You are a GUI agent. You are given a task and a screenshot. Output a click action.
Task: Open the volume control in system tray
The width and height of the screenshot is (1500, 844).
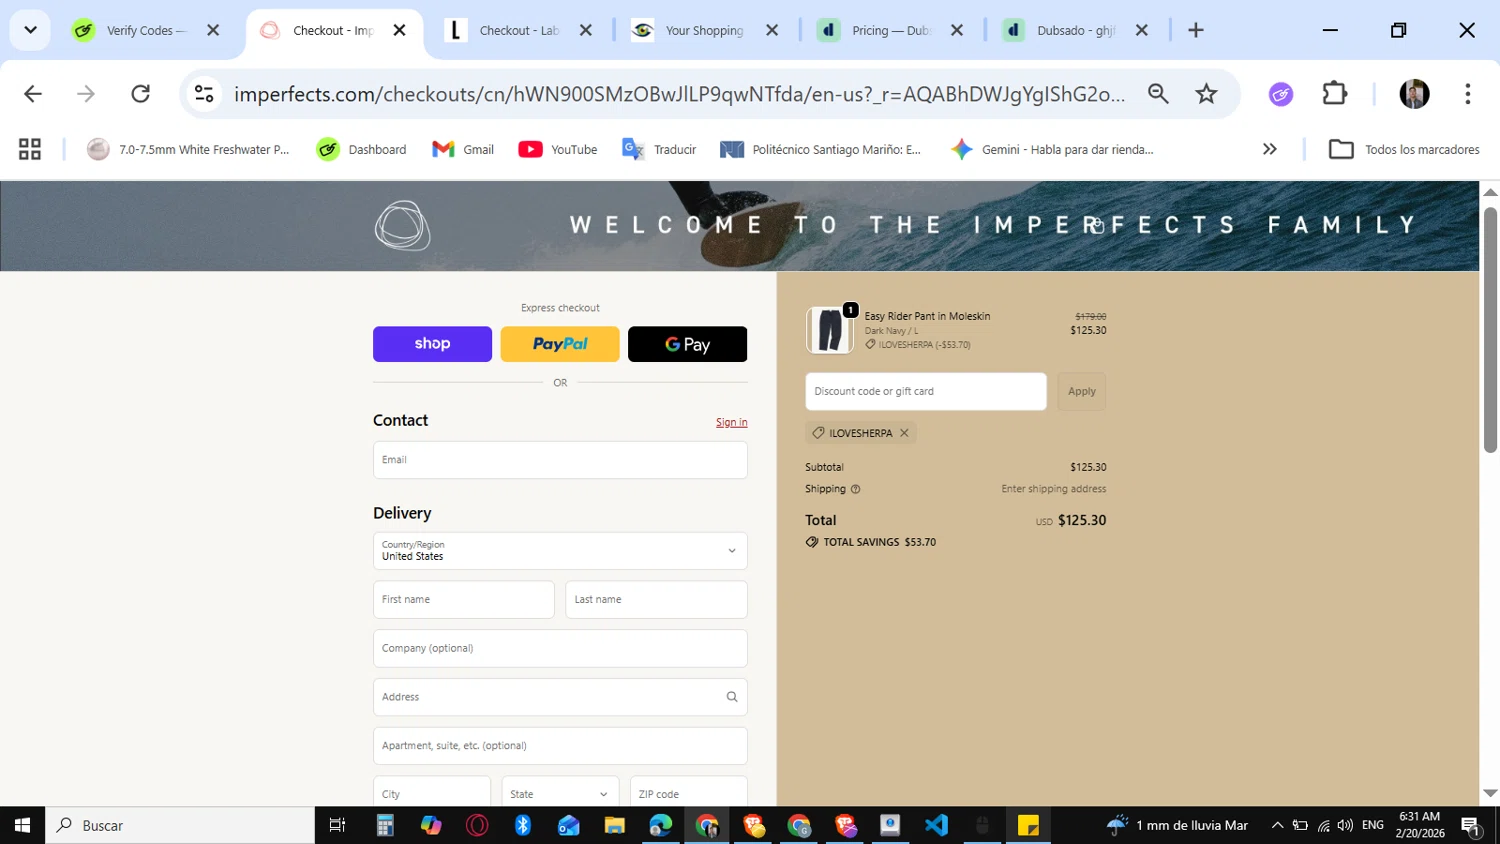coord(1345,825)
